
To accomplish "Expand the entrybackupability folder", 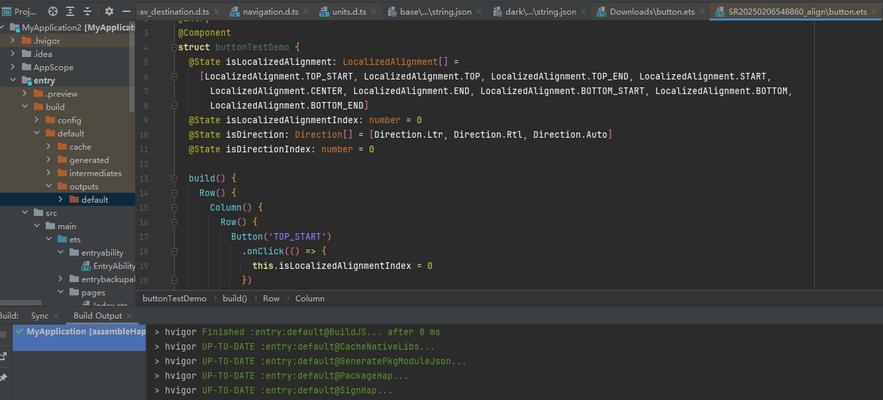I will click(x=60, y=279).
